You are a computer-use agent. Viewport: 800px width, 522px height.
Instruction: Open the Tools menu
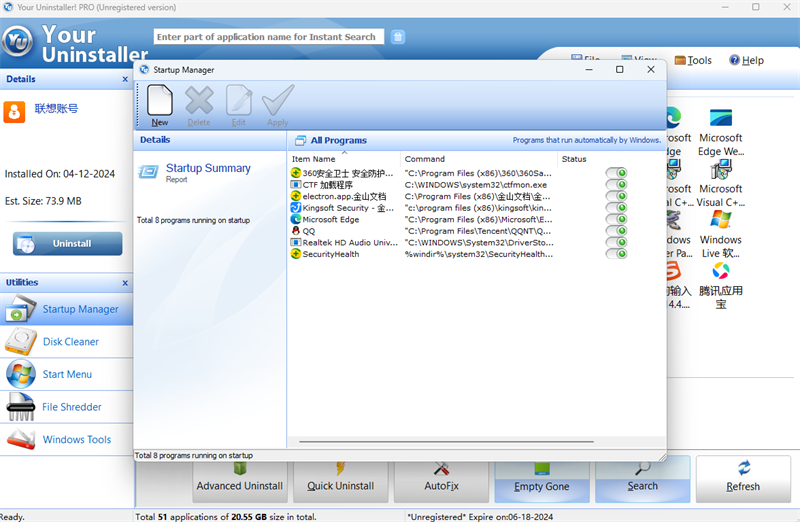point(693,60)
